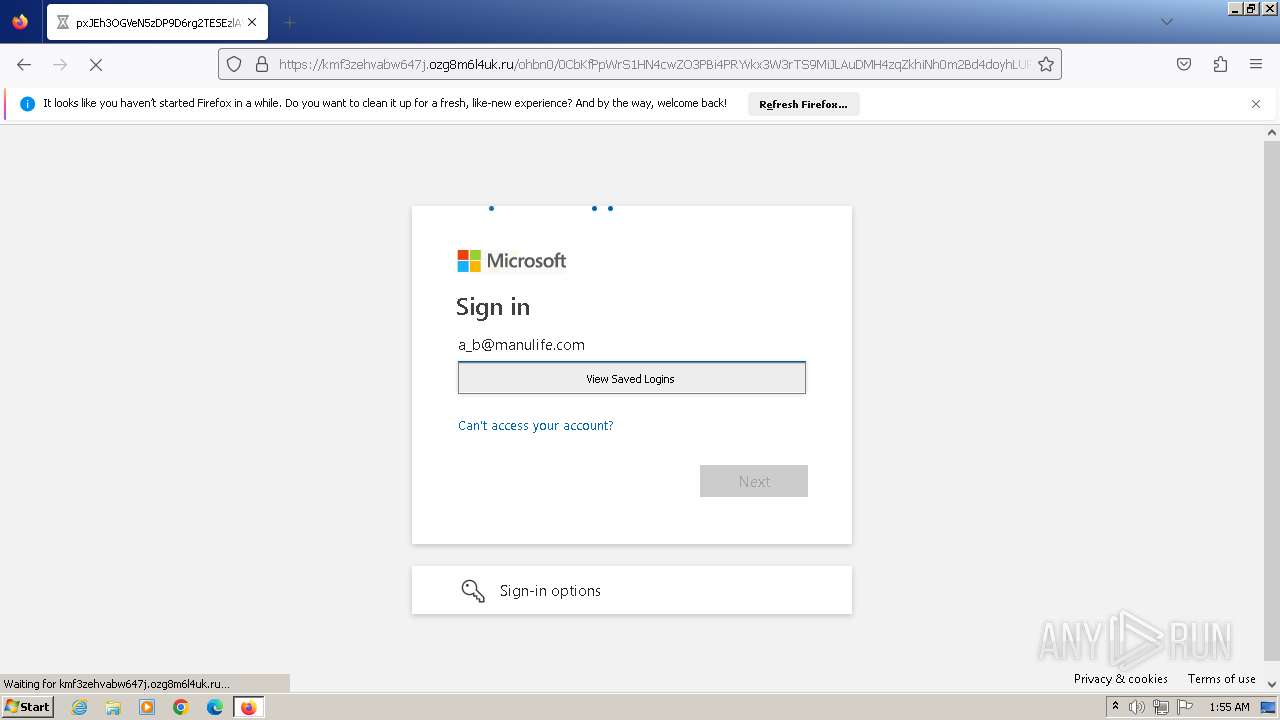1280x720 pixels.
Task: Click the info icon in notification bar
Action: click(x=28, y=104)
